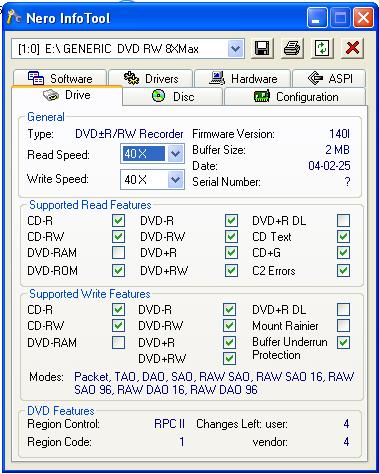Open the Software tab
Screen dimensions: 379x474
(60, 78)
